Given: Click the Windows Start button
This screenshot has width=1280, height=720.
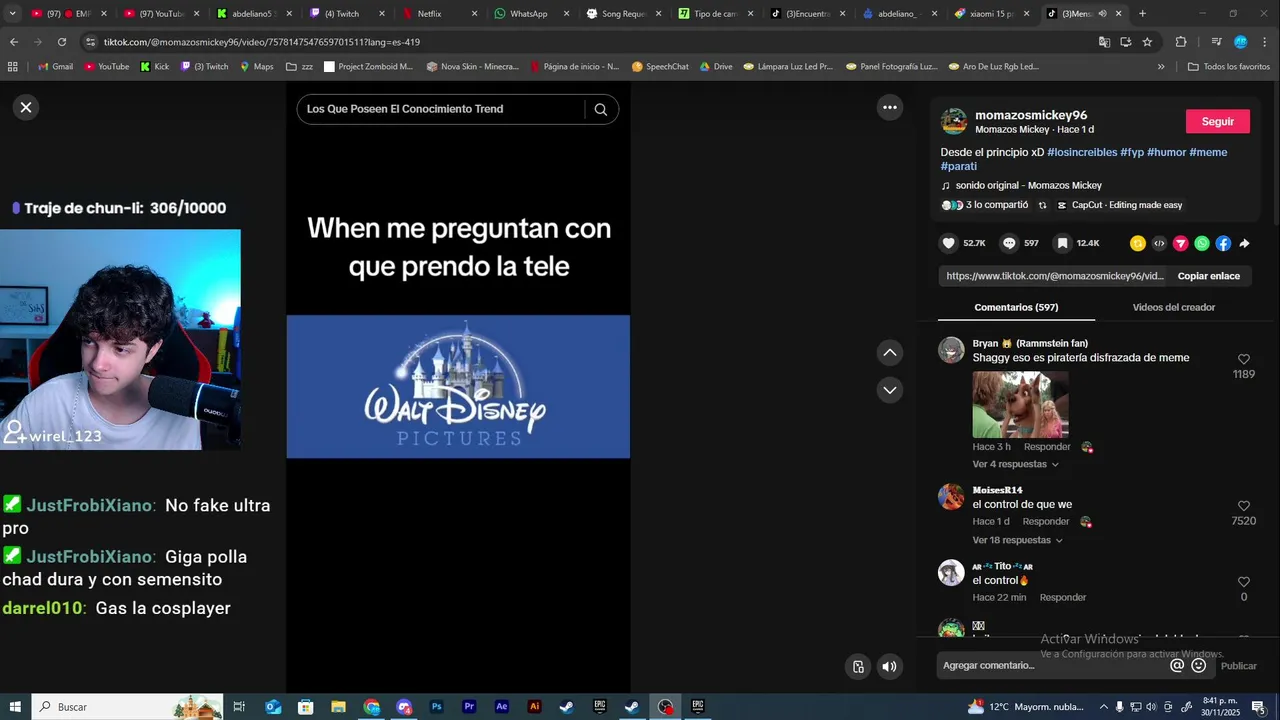Looking at the screenshot, I should point(15,707).
